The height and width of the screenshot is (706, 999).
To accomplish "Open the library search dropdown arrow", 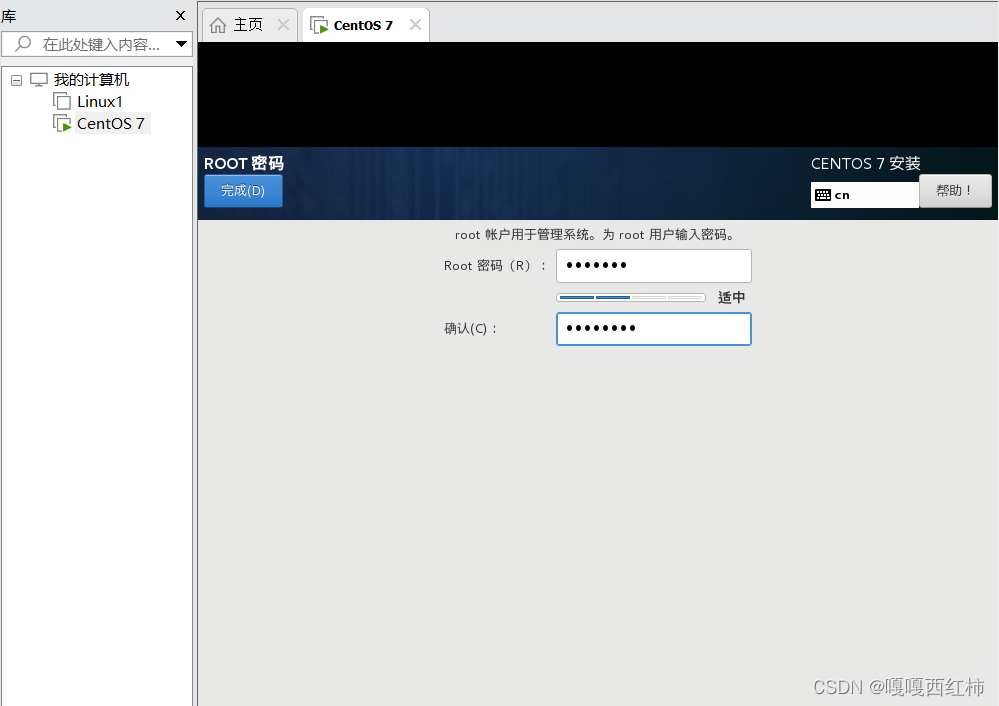I will [x=182, y=44].
